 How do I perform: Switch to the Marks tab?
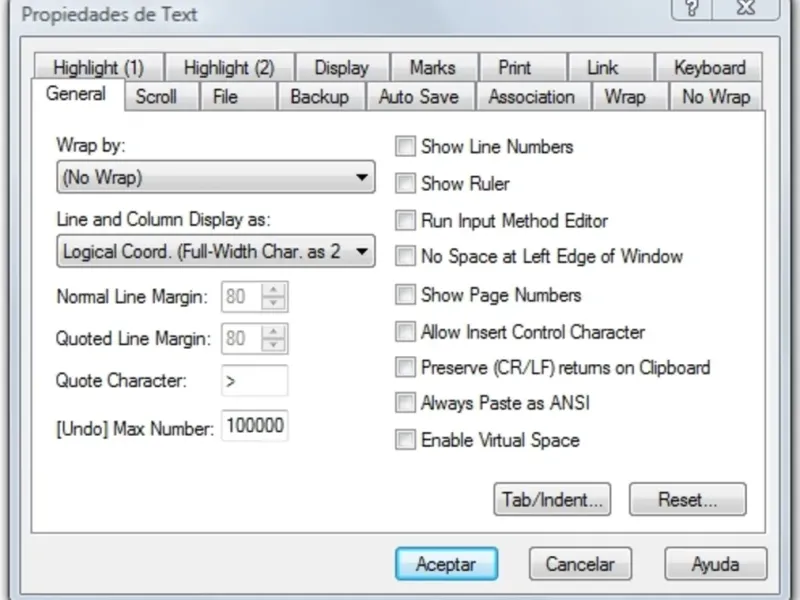coord(433,67)
